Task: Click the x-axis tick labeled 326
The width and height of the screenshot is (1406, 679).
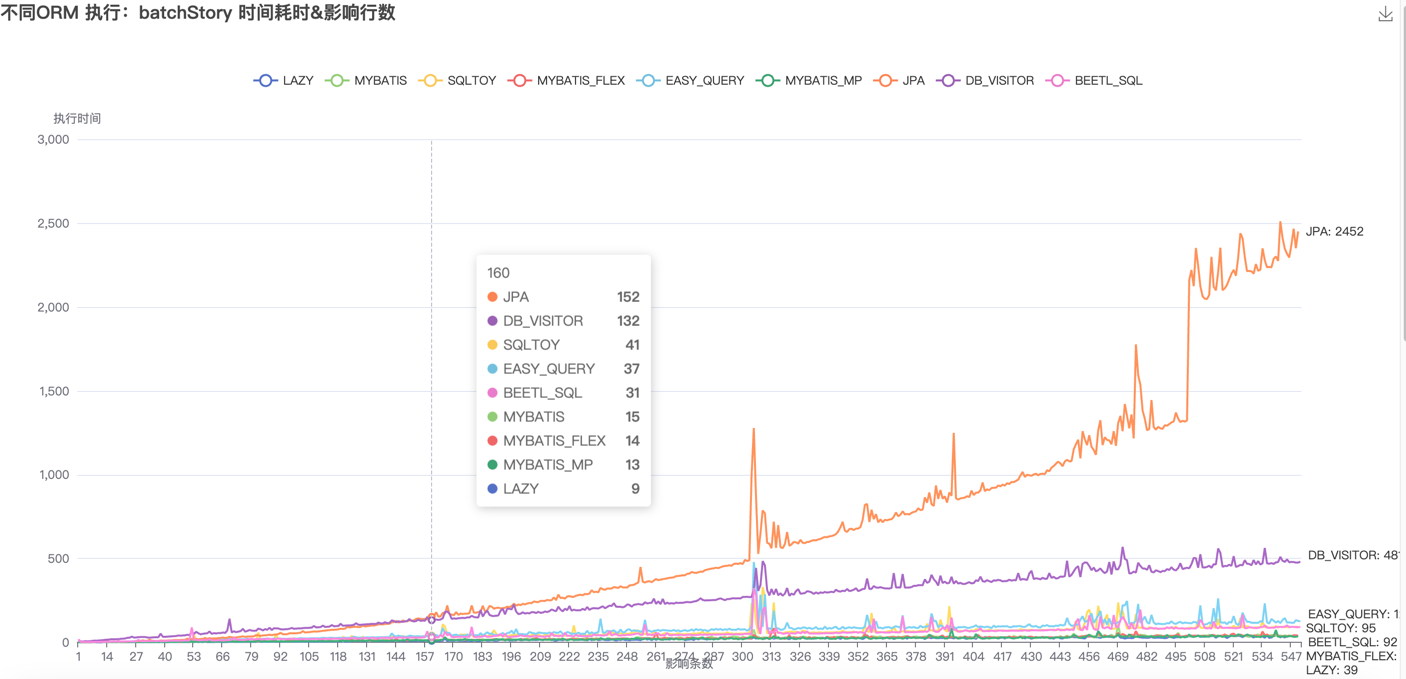Action: pos(800,657)
